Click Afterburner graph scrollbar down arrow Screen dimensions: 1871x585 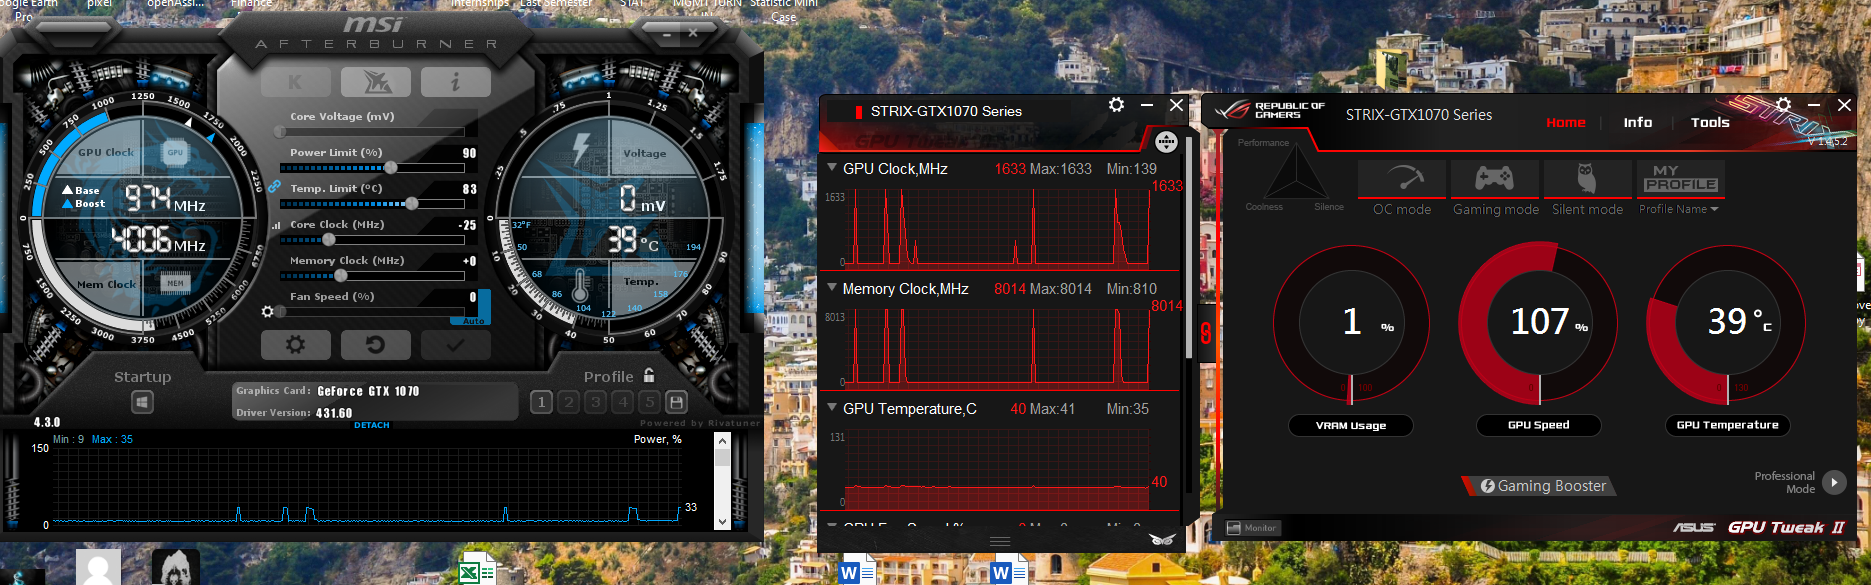(x=722, y=522)
